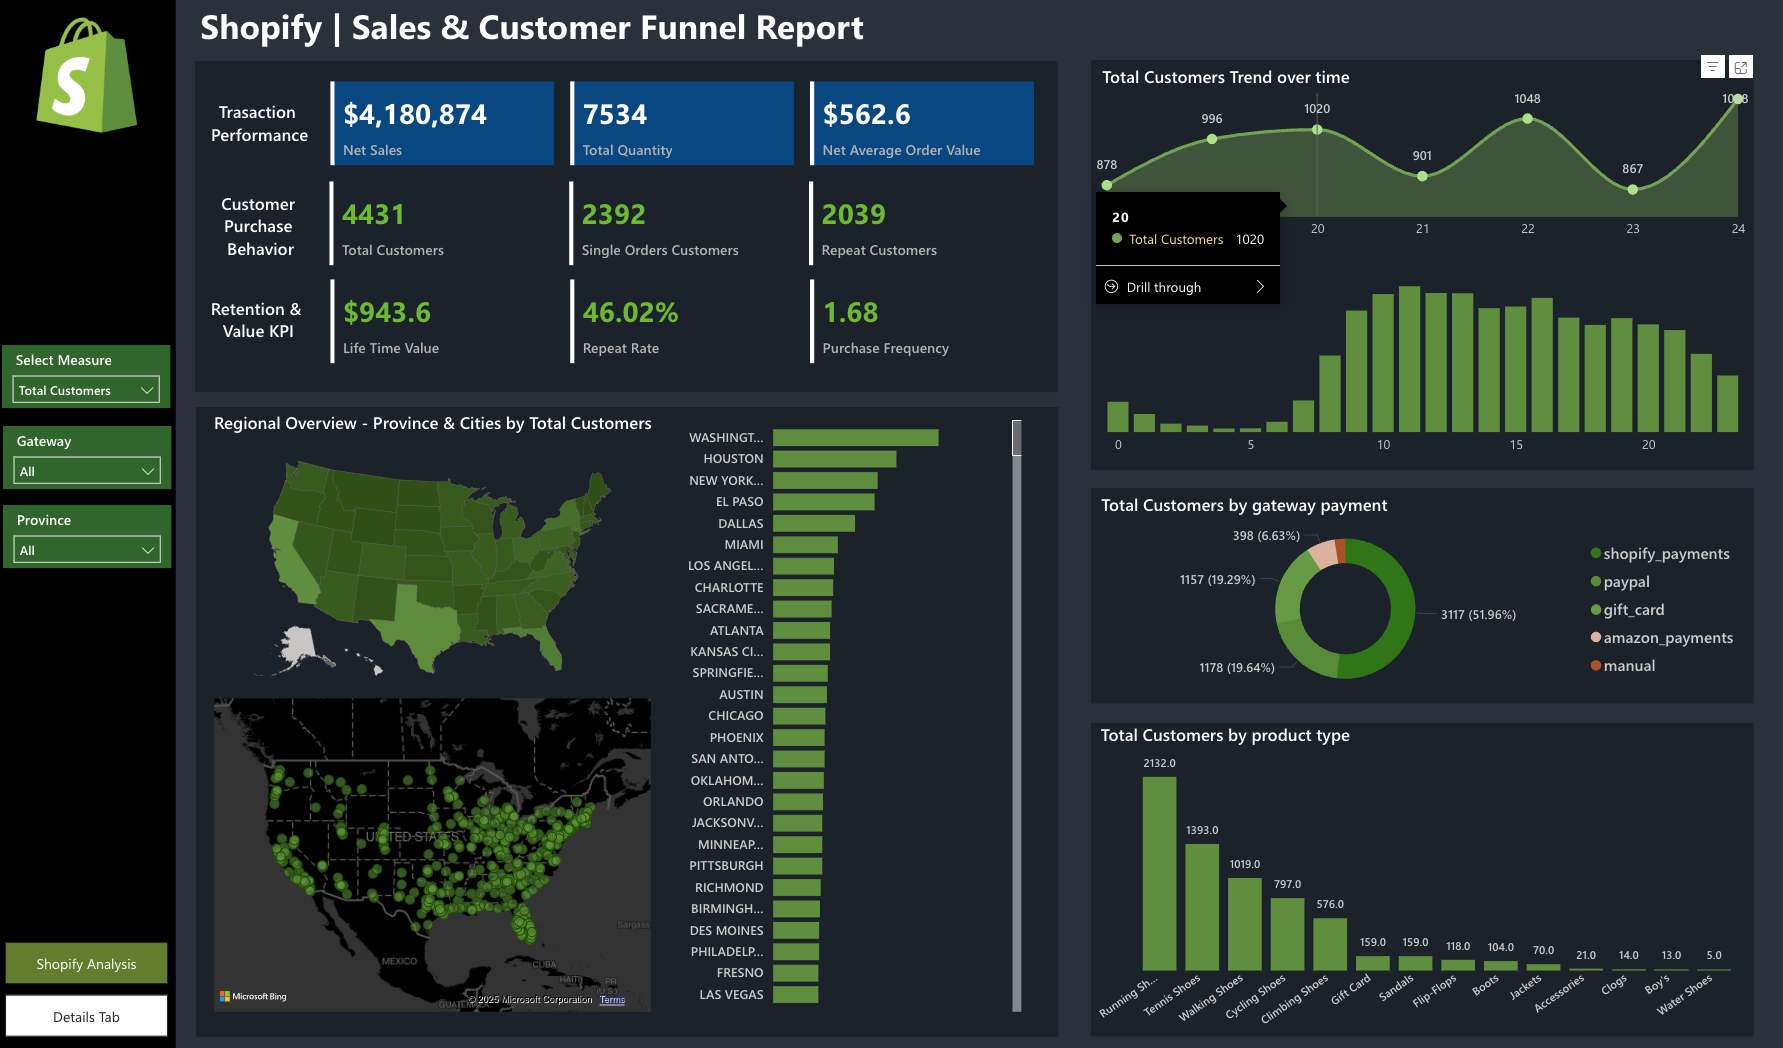This screenshot has width=1783, height=1048.
Task: Click the 2392 Single Orders Customers card
Action: pyautogui.click(x=683, y=223)
